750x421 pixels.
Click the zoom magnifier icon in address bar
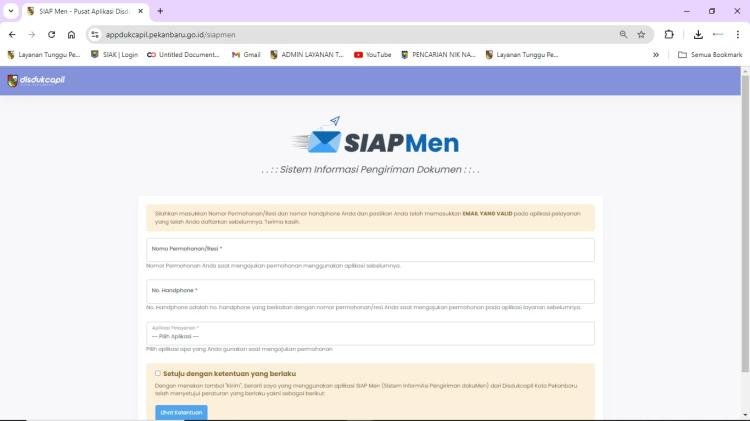[623, 34]
